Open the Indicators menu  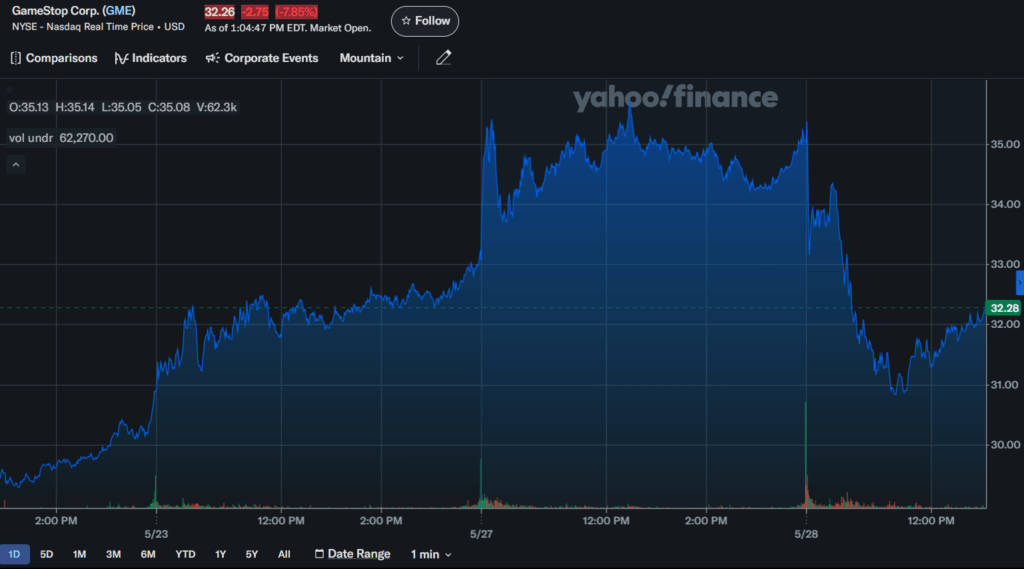tap(151, 58)
